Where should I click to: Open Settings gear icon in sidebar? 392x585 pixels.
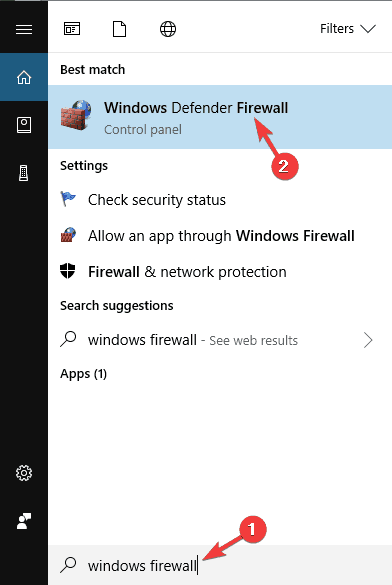(24, 473)
